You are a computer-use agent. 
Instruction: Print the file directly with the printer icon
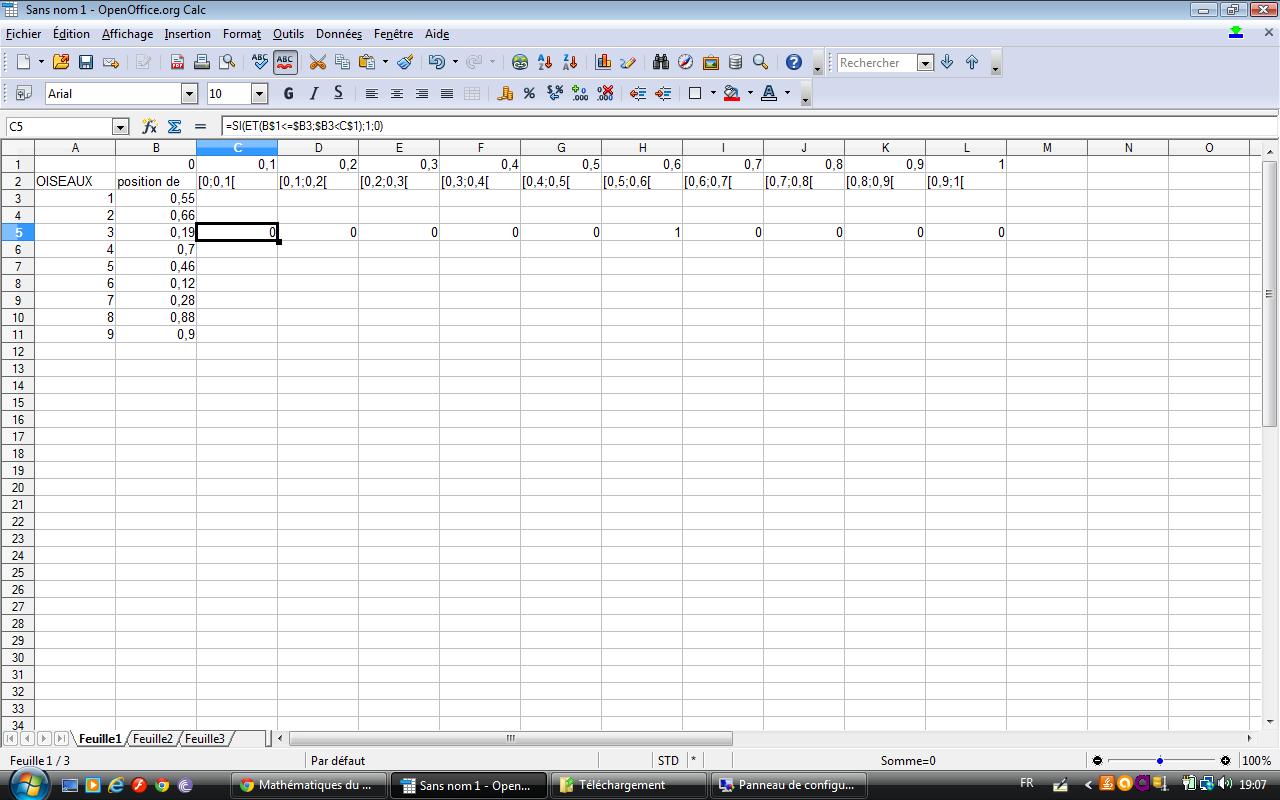(x=202, y=62)
